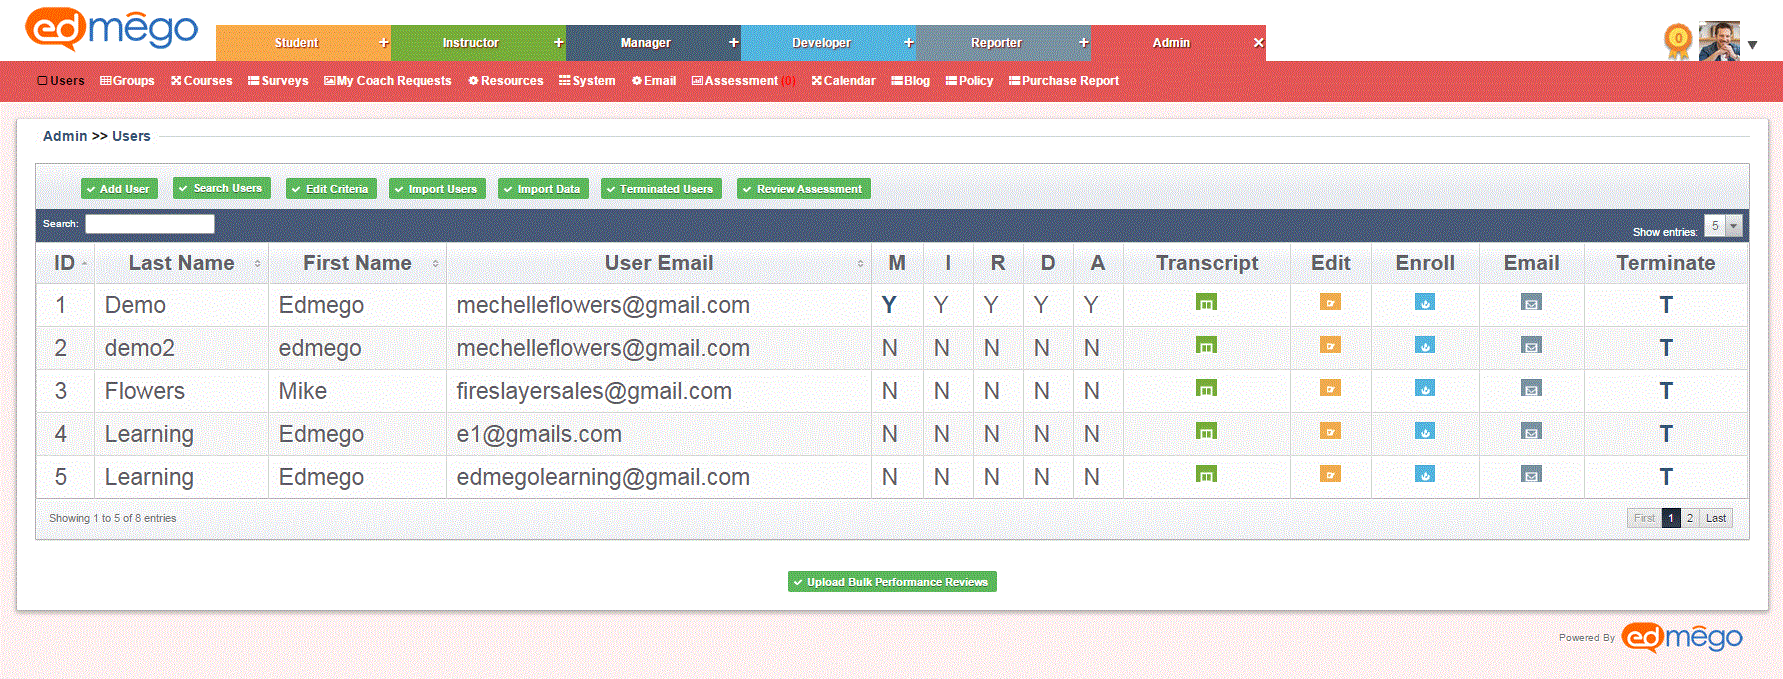1783x679 pixels.
Task: Expand the Instructor tab plus icon
Action: coord(558,42)
